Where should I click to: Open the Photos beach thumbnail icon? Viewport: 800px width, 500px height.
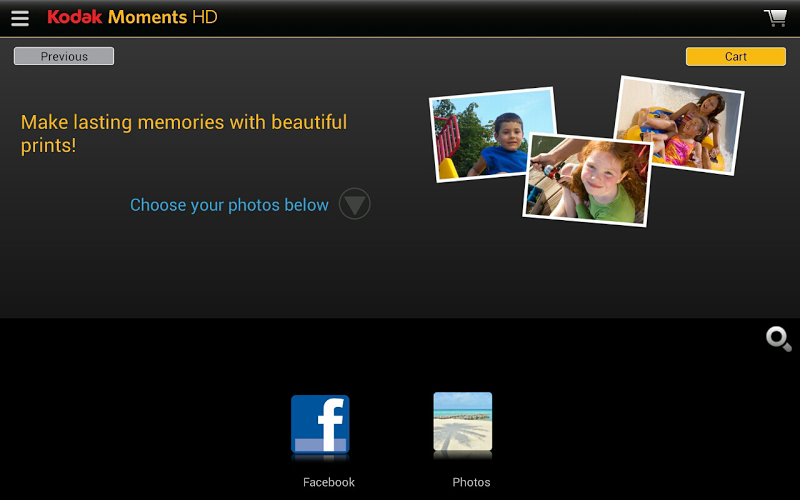(x=463, y=421)
